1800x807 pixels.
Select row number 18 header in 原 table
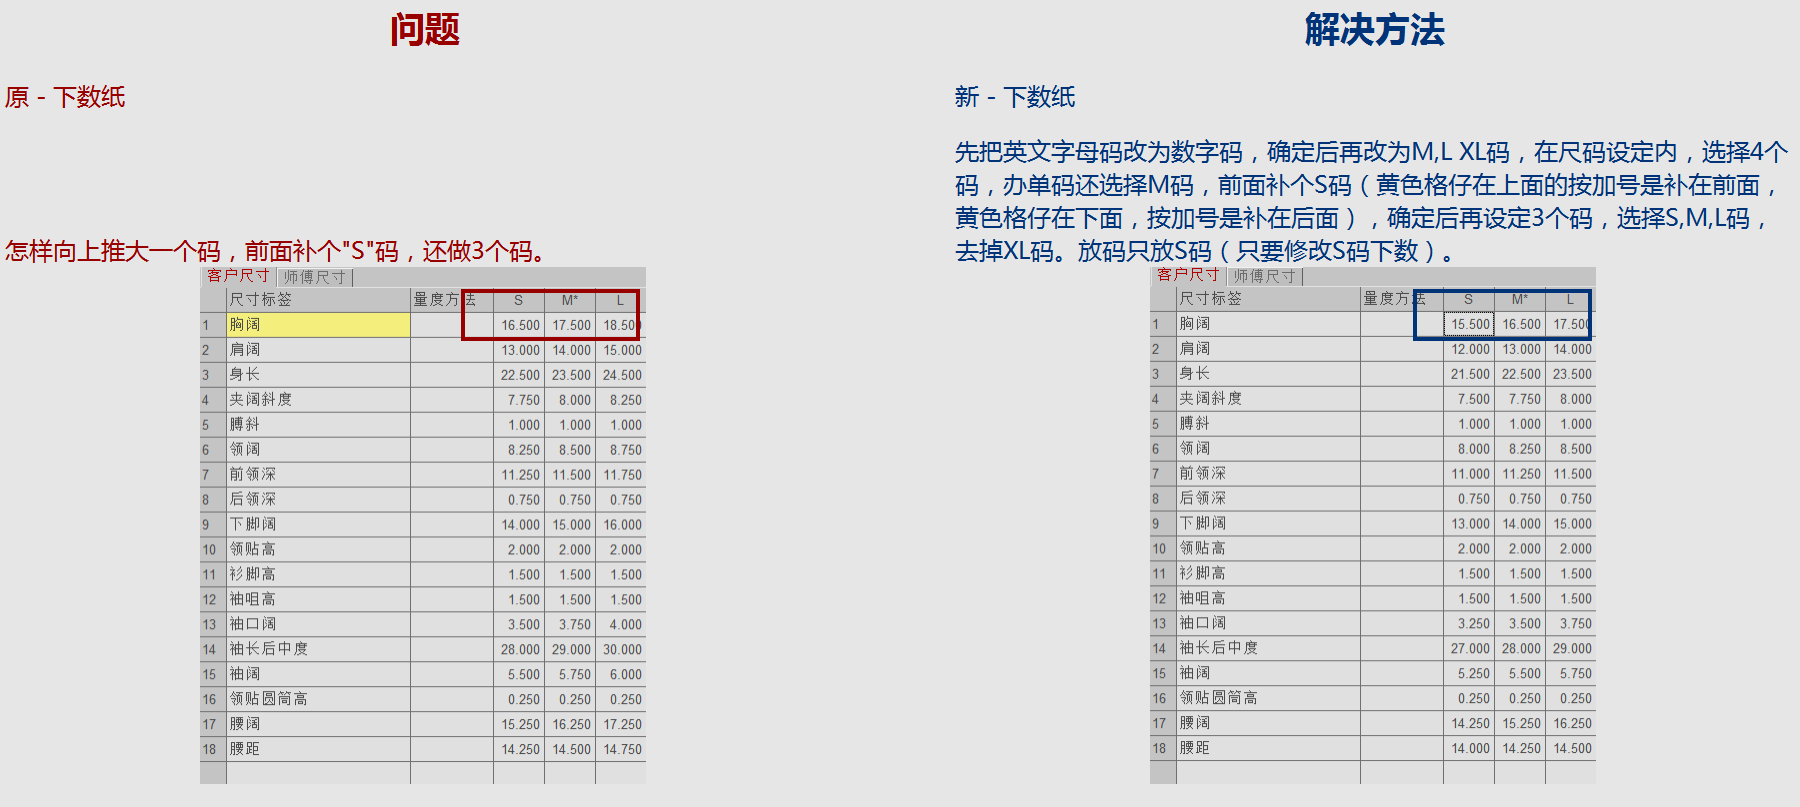210,749
